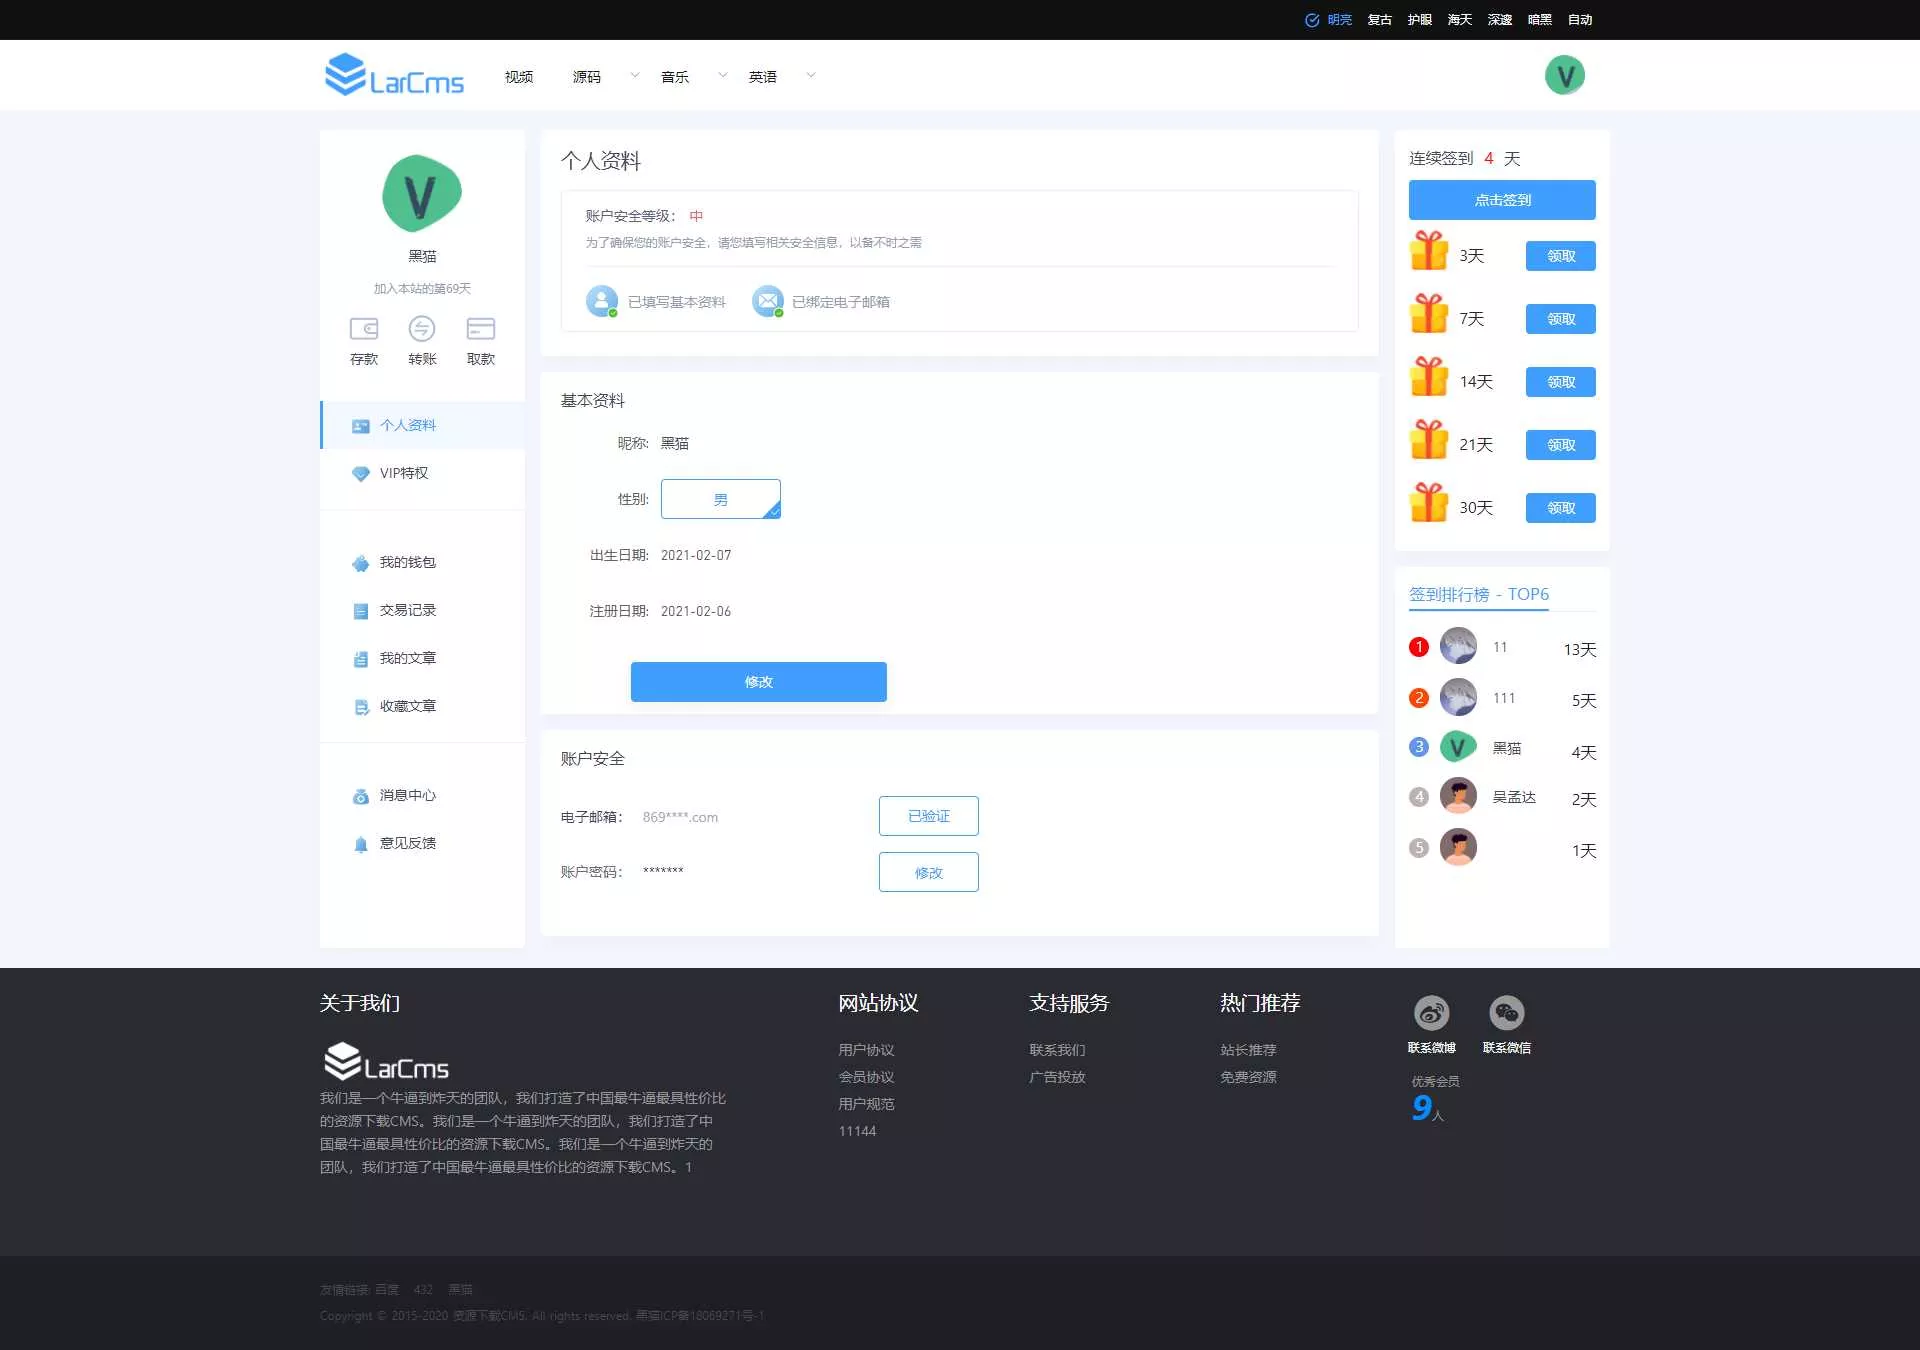Click the birth date 2021-02-07
1920x1350 pixels.
[696, 555]
